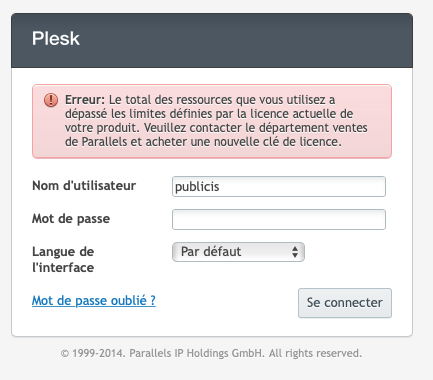Click the "Mot de passe" field label
Viewport: 433px width, 380px height.
tap(71, 219)
